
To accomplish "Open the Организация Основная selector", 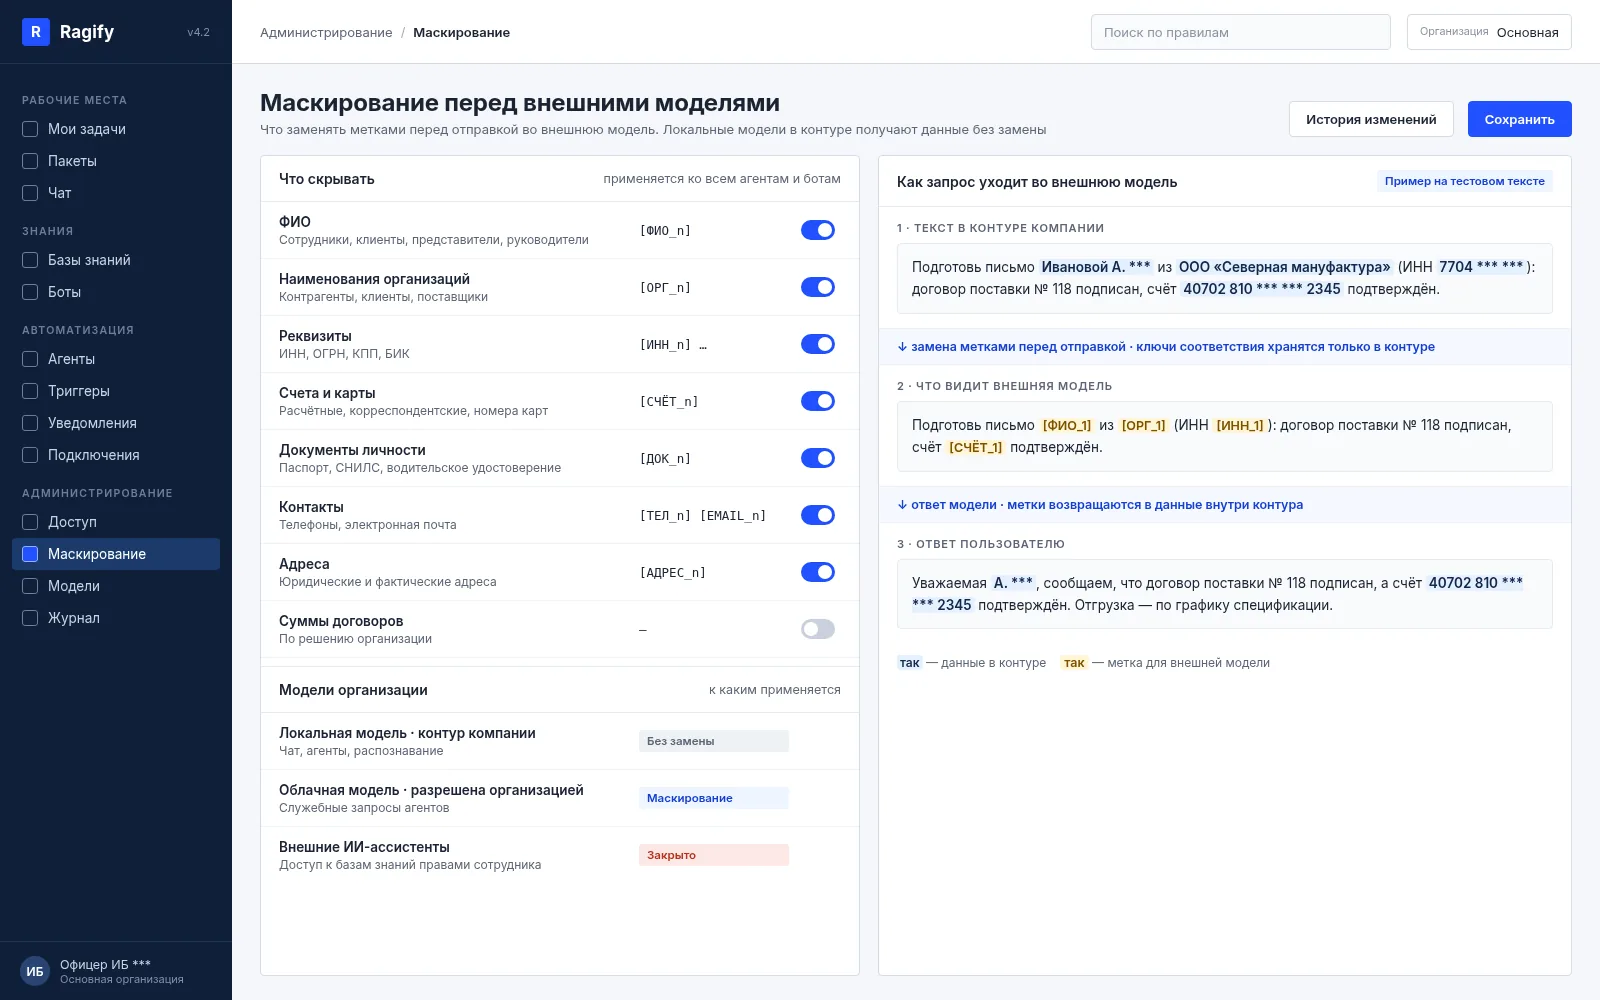I will (1489, 32).
